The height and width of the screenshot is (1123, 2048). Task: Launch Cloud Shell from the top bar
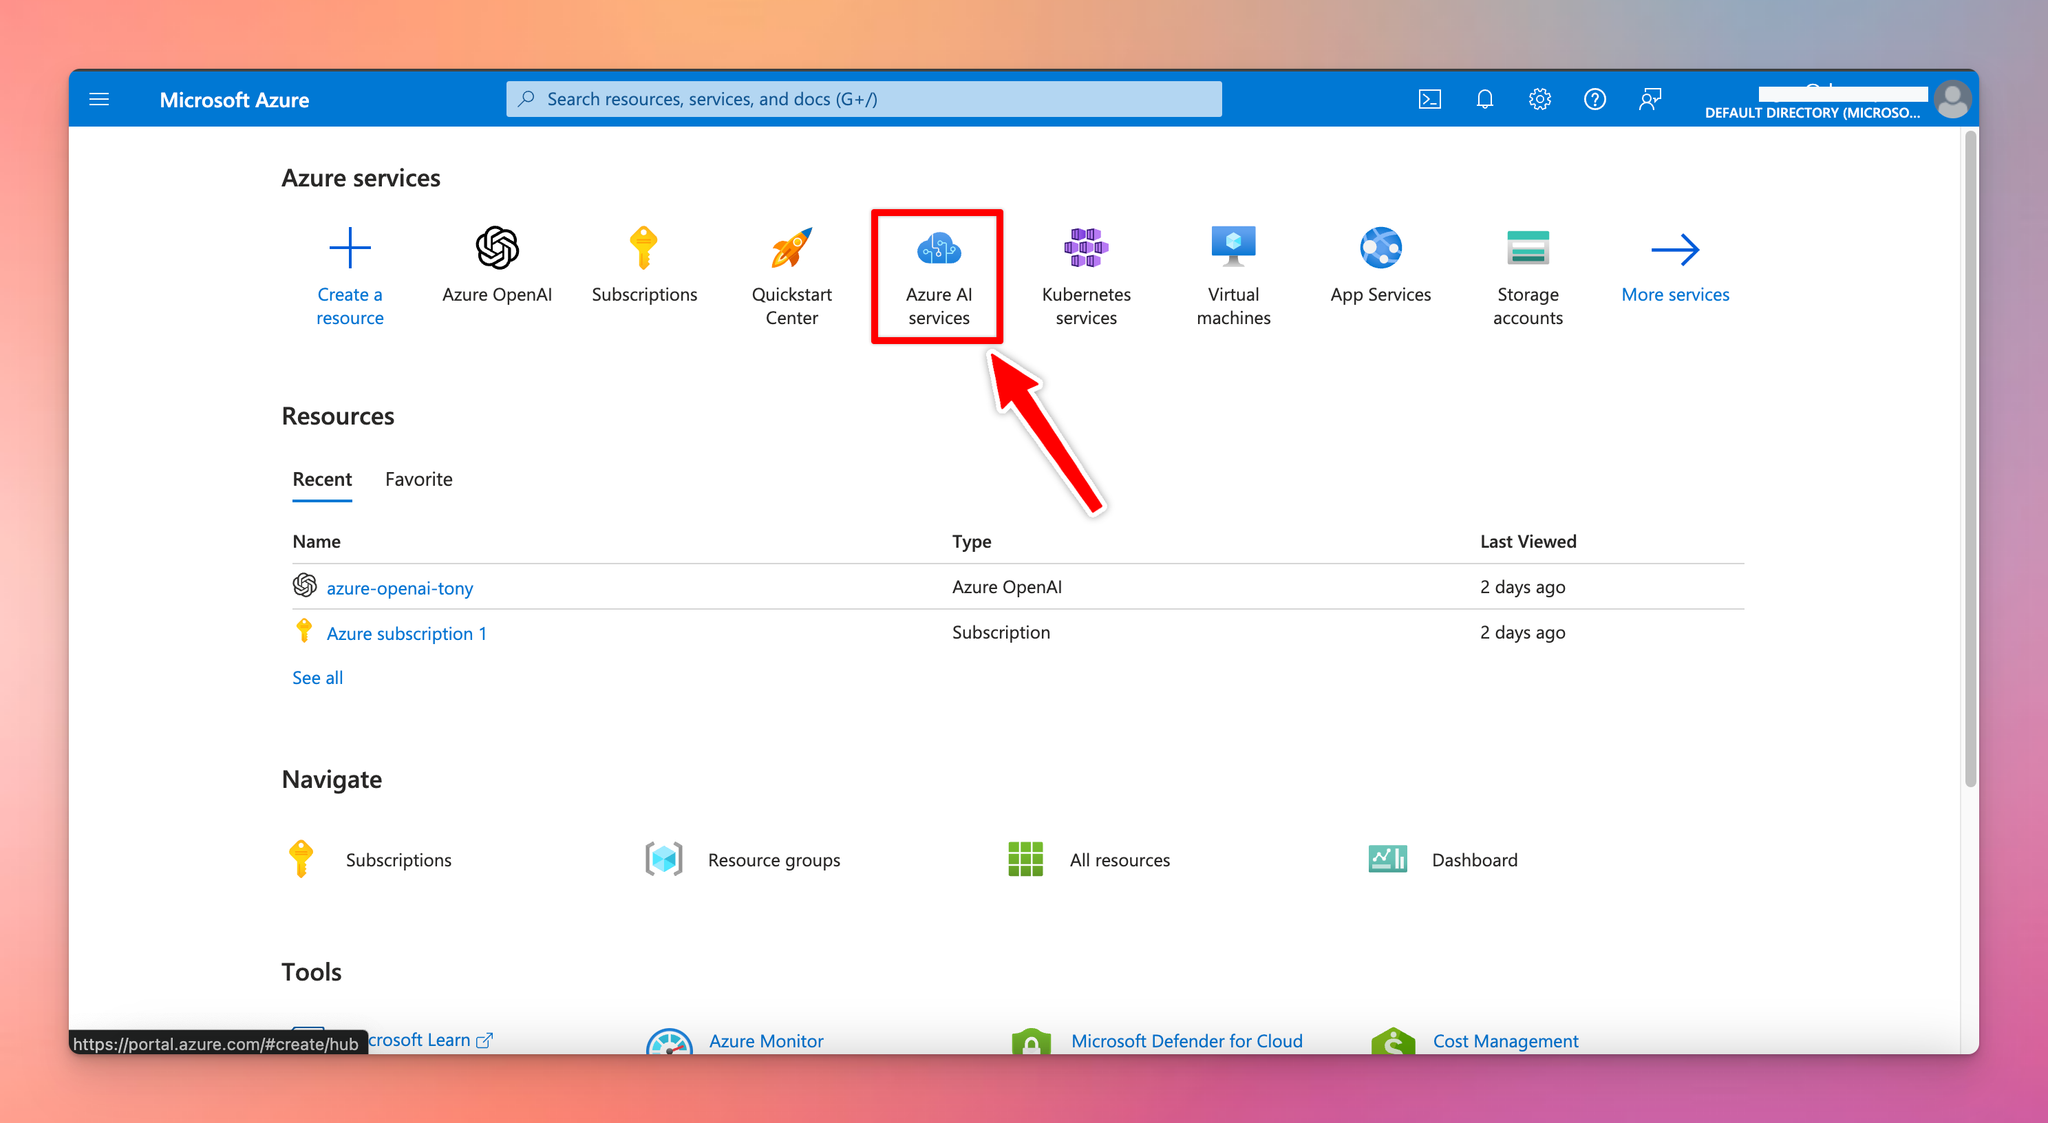pyautogui.click(x=1430, y=99)
